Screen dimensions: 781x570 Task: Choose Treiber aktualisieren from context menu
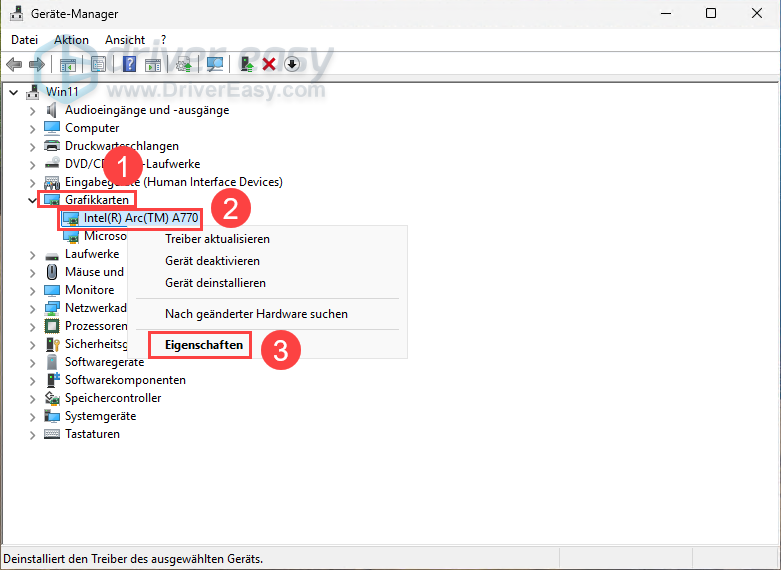point(218,239)
